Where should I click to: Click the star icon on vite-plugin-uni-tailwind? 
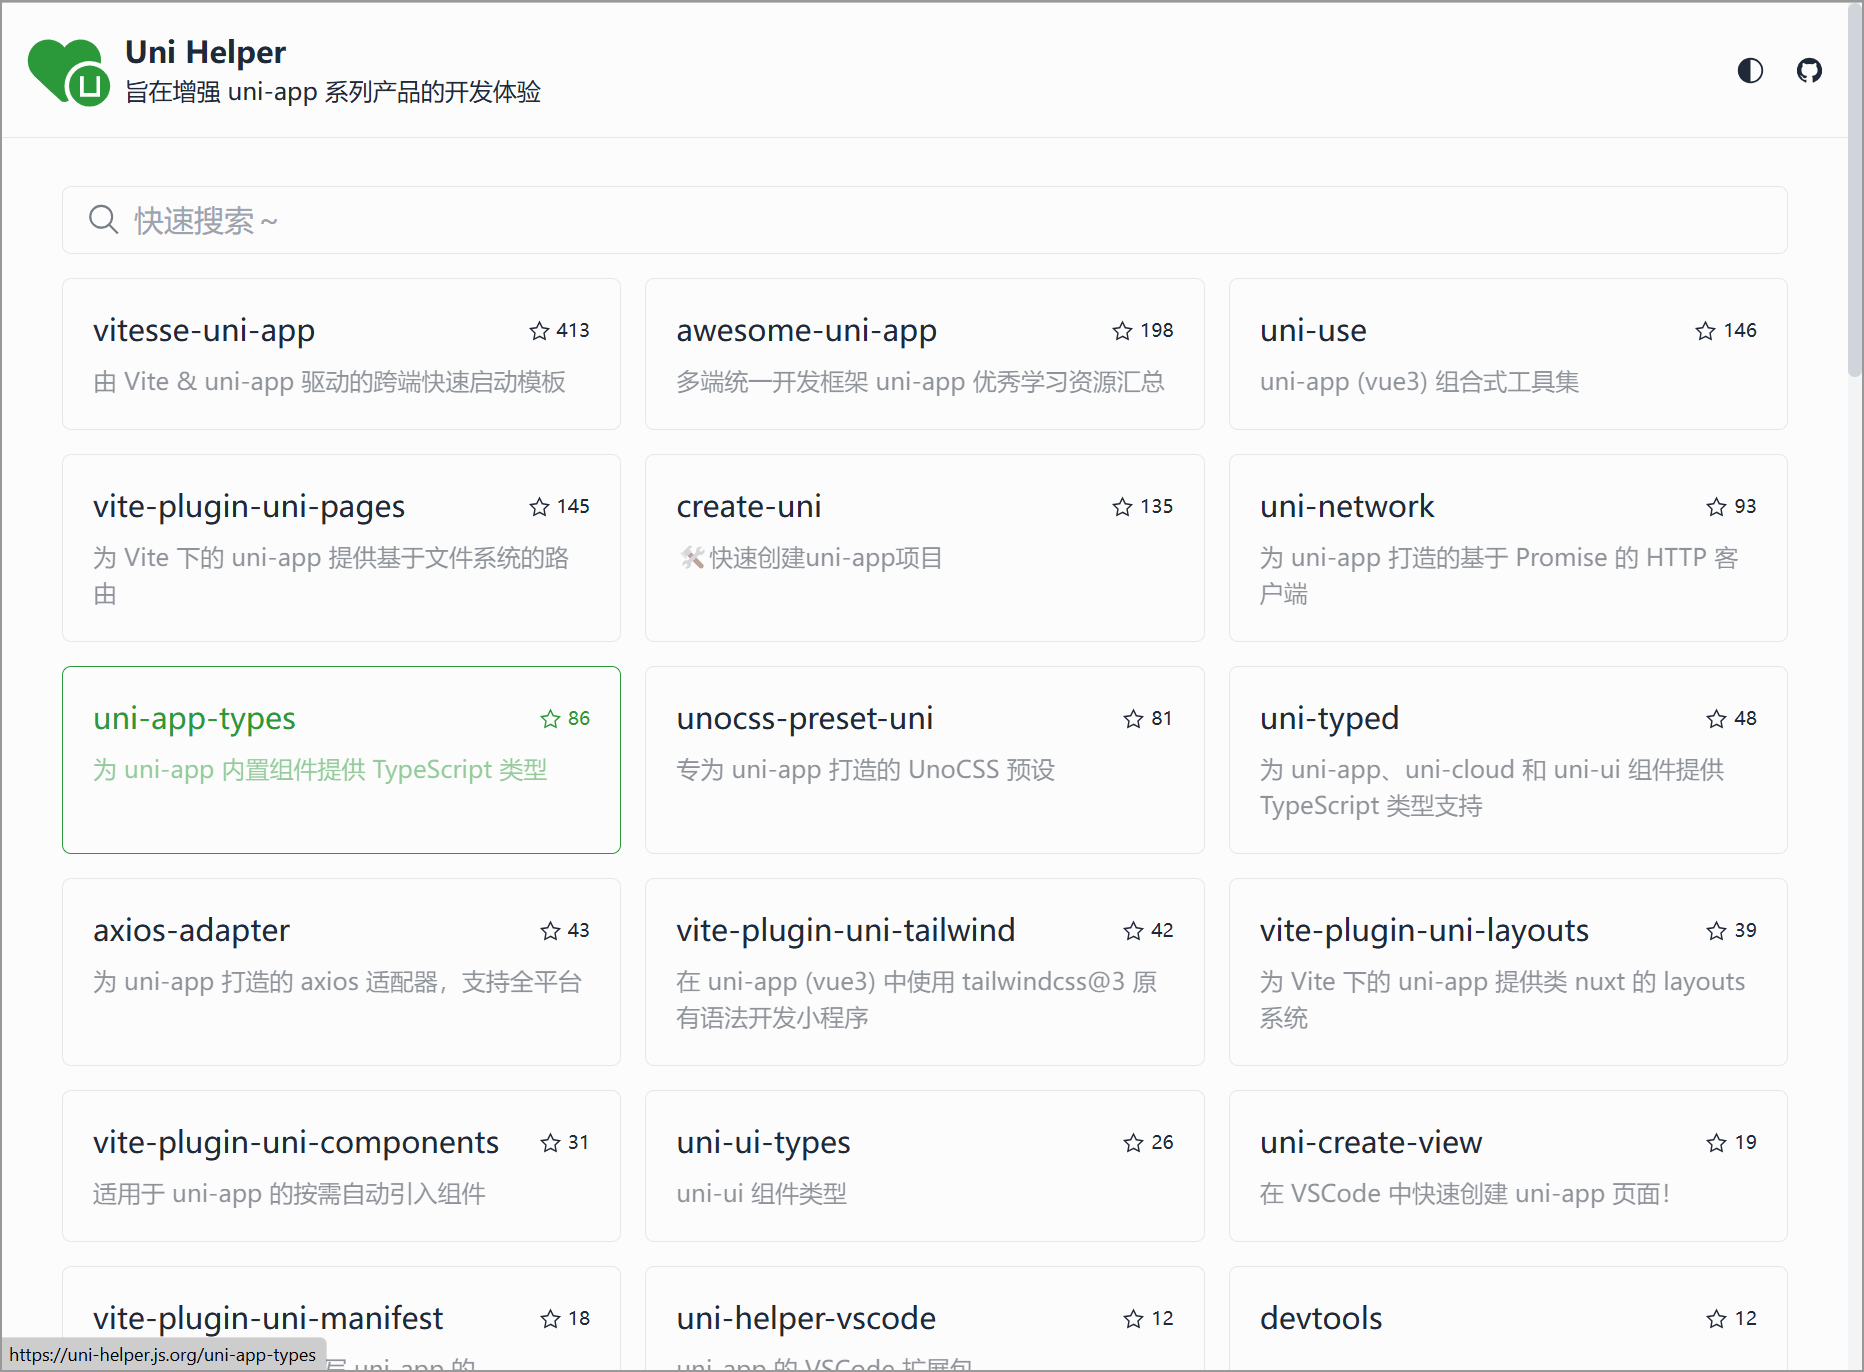coord(1133,931)
